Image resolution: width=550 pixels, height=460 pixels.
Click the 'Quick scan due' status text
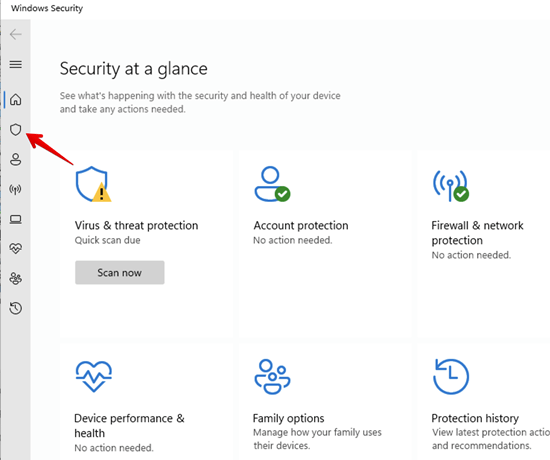click(x=108, y=240)
